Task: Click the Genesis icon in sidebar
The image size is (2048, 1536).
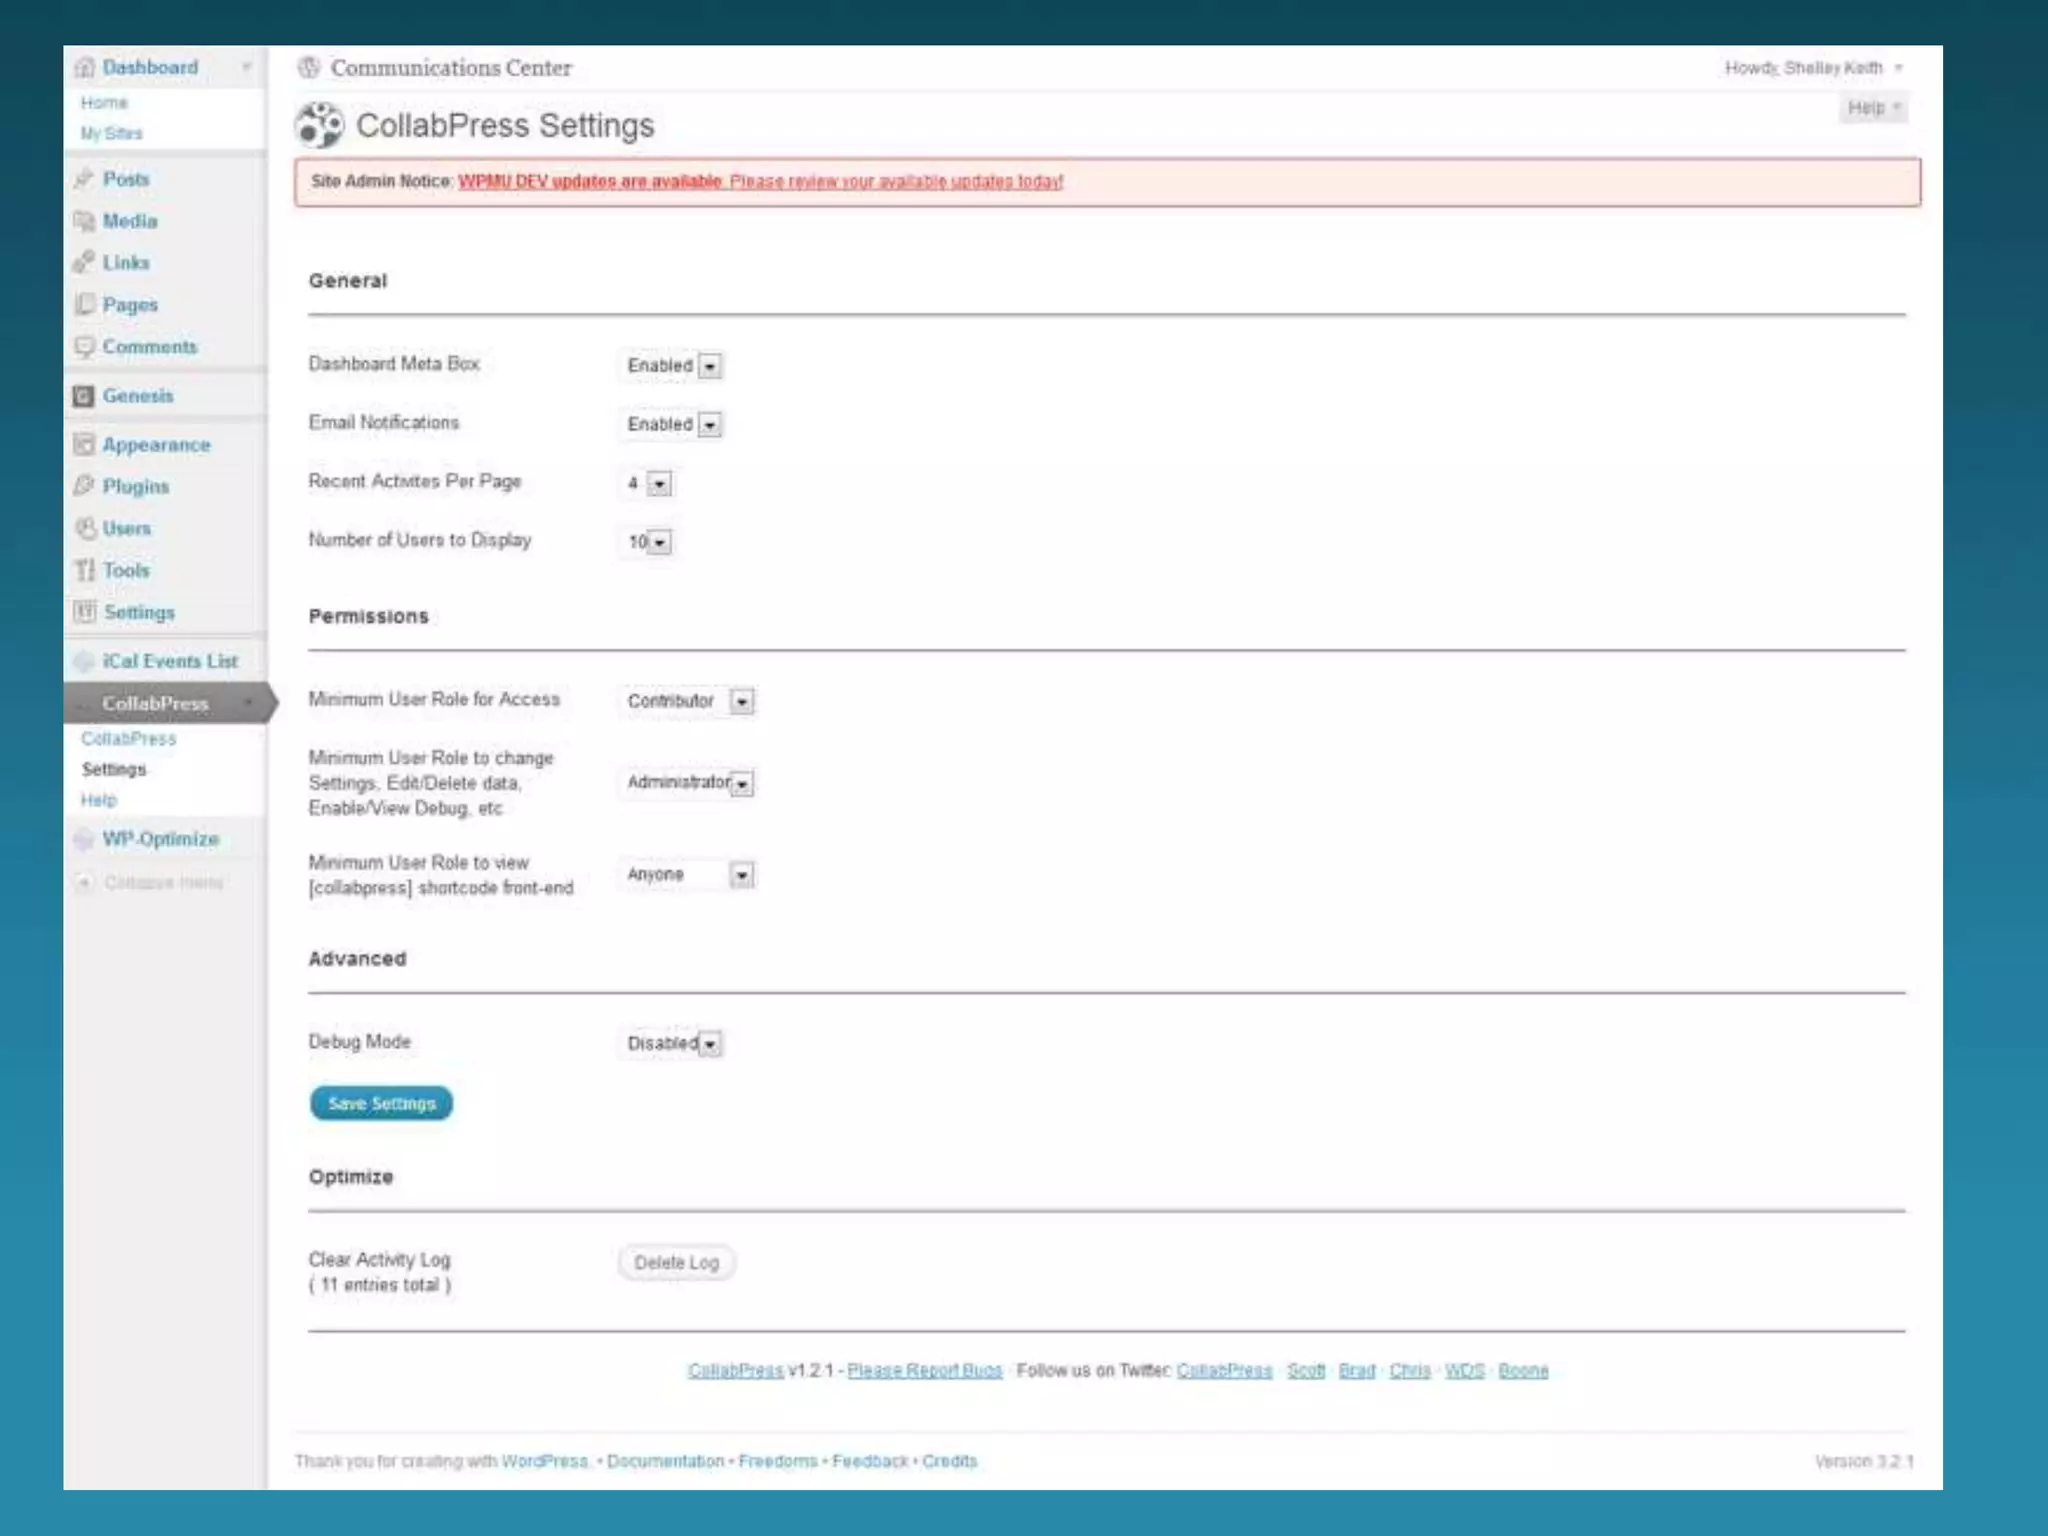Action: pyautogui.click(x=84, y=396)
